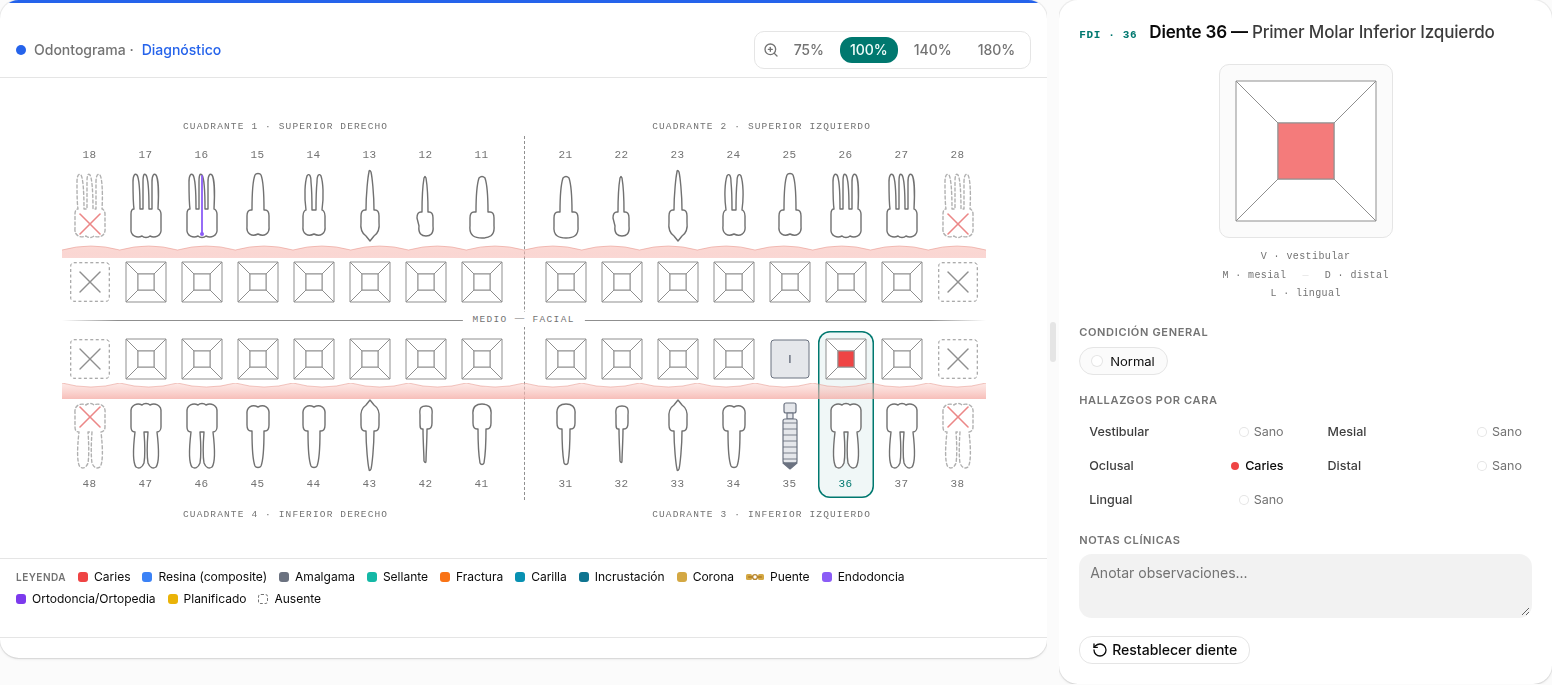Click the purple Endodoncia legend swatch
This screenshot has height=685, width=1552.
(x=827, y=577)
